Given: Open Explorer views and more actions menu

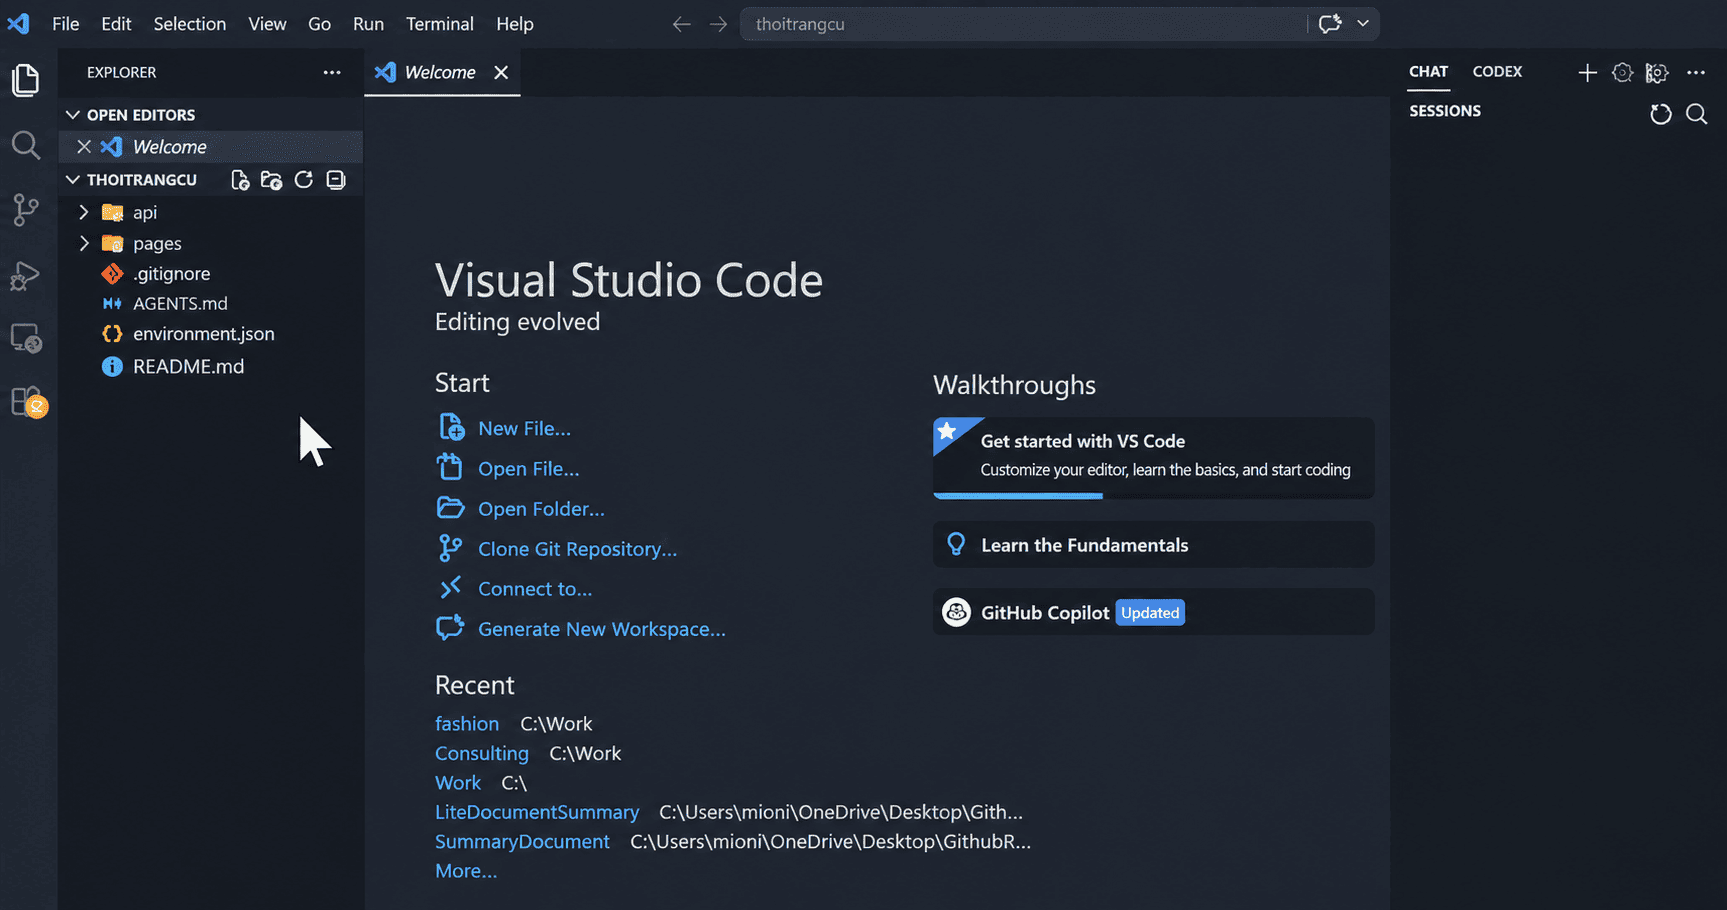Looking at the screenshot, I should (332, 72).
